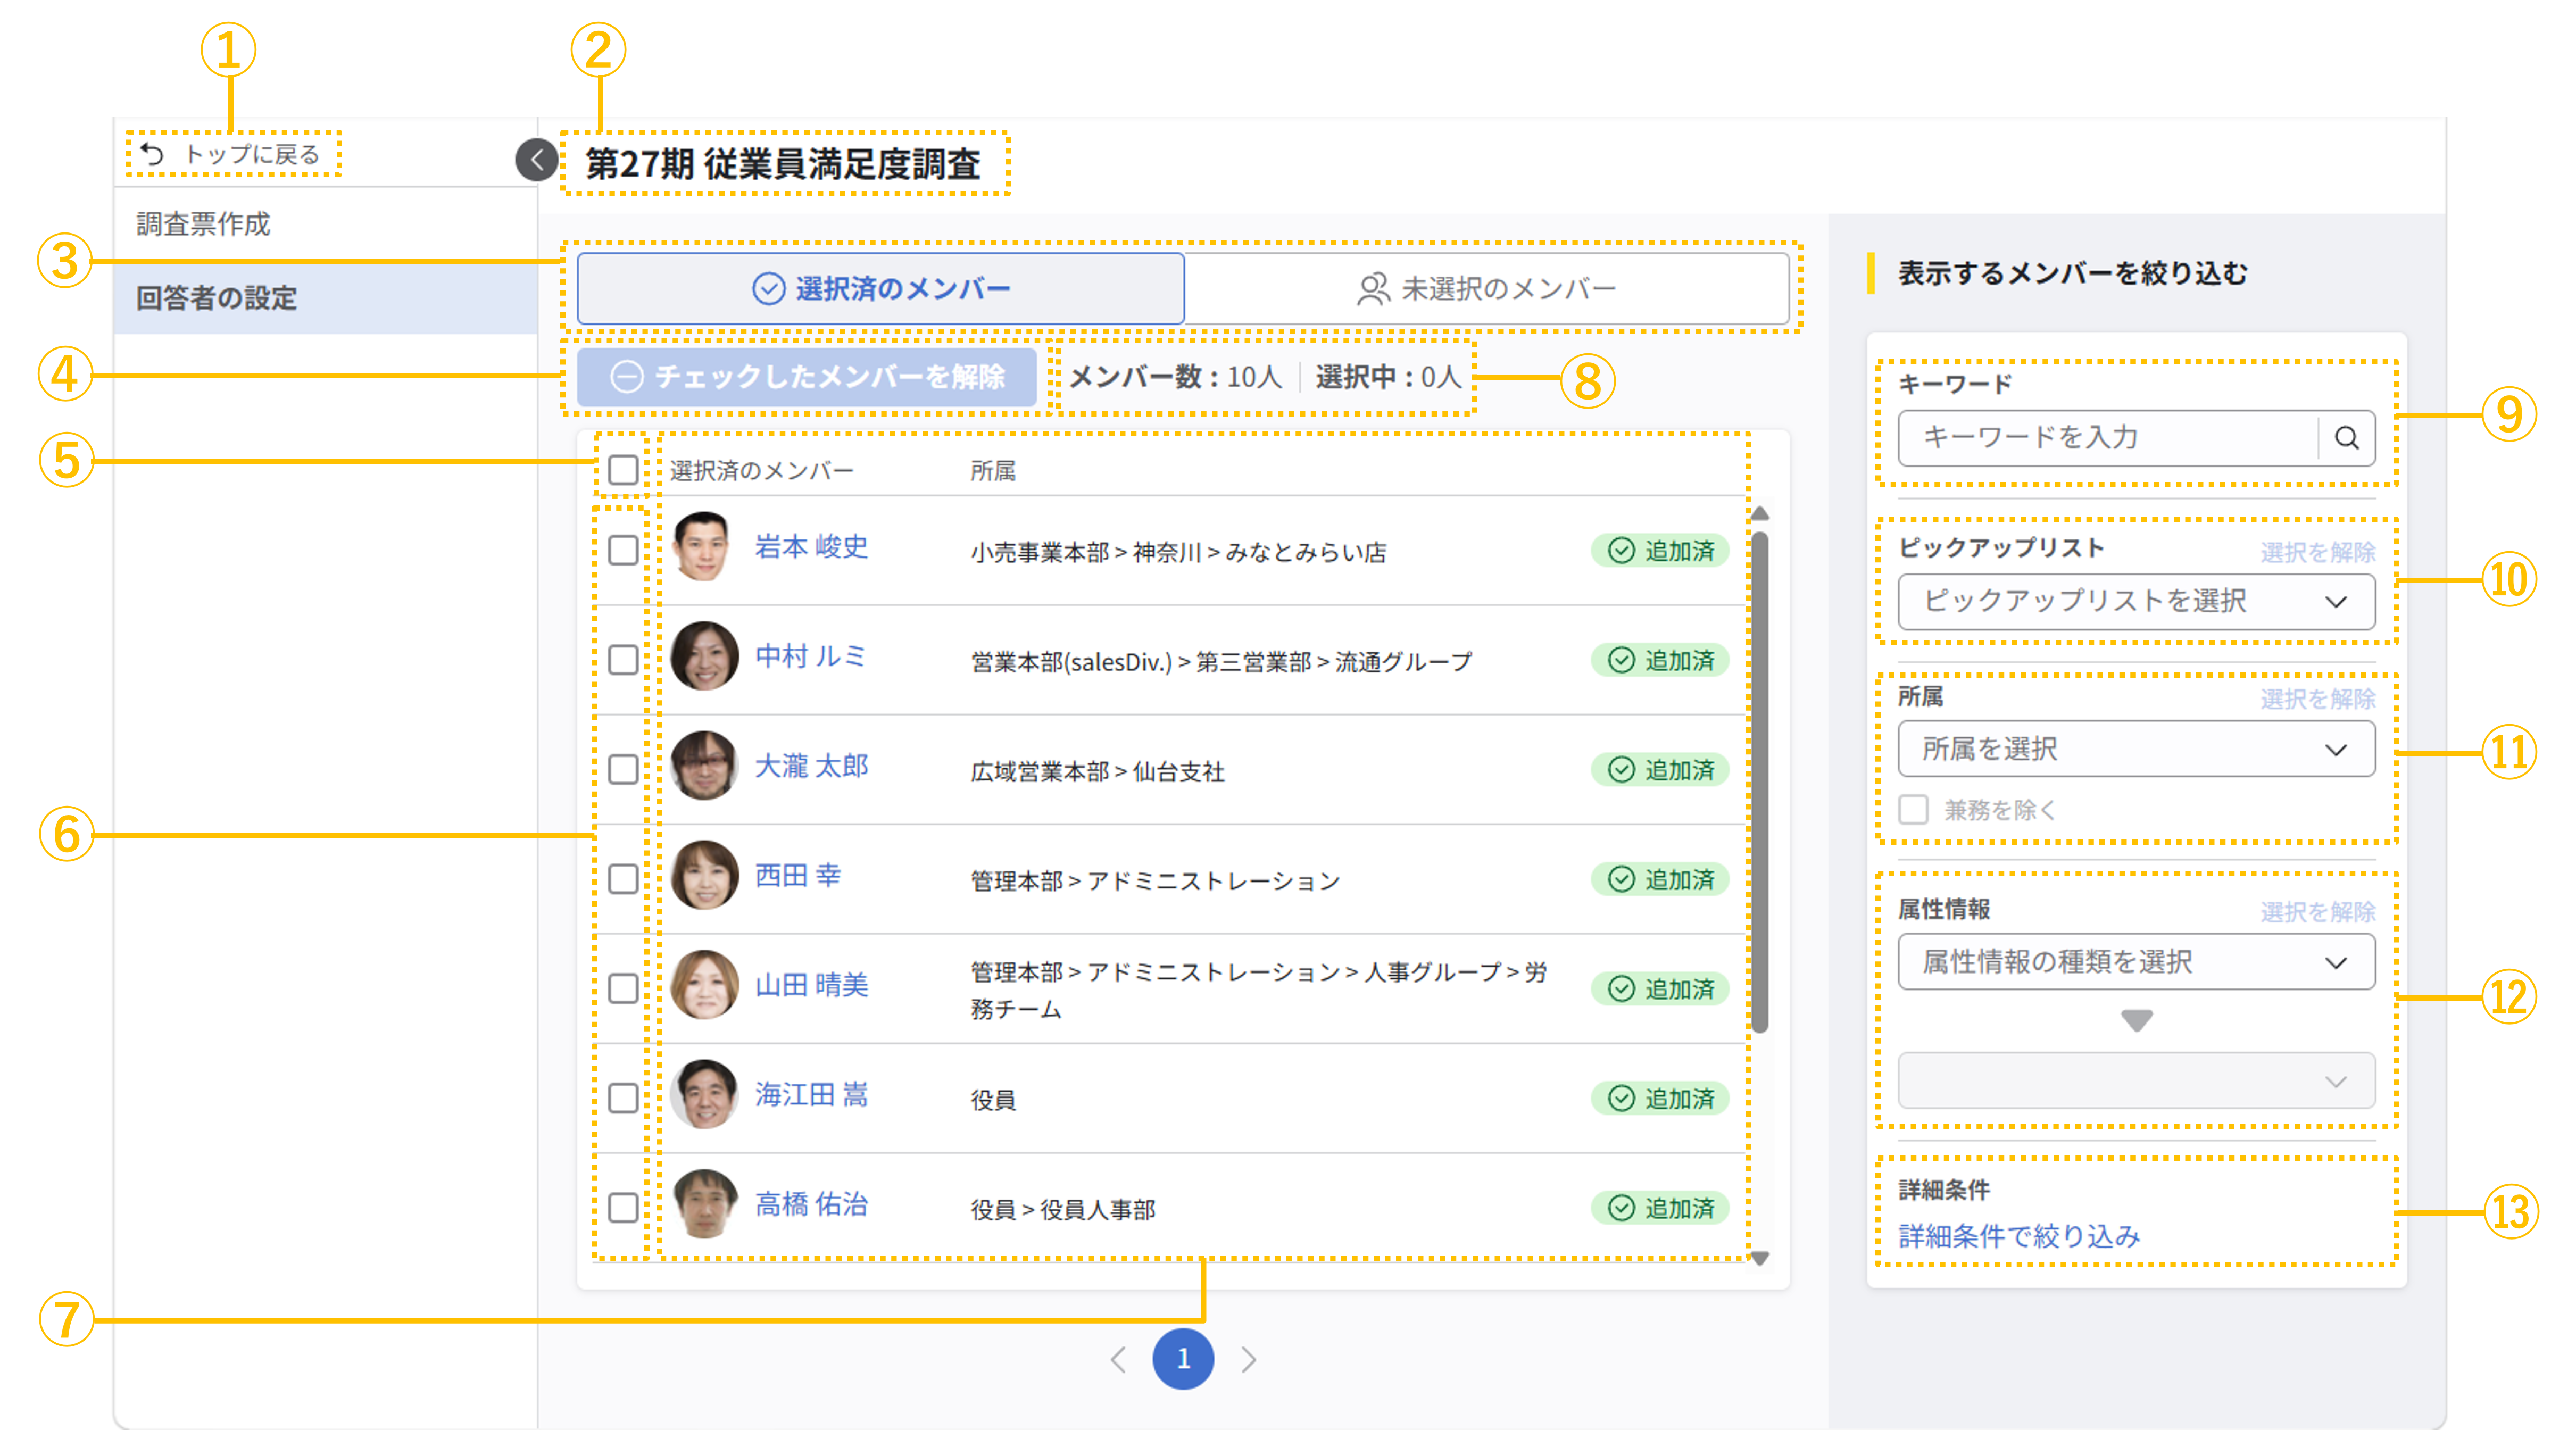The height and width of the screenshot is (1430, 2576).
Task: Check the box for 西田 幸
Action: pos(623,879)
